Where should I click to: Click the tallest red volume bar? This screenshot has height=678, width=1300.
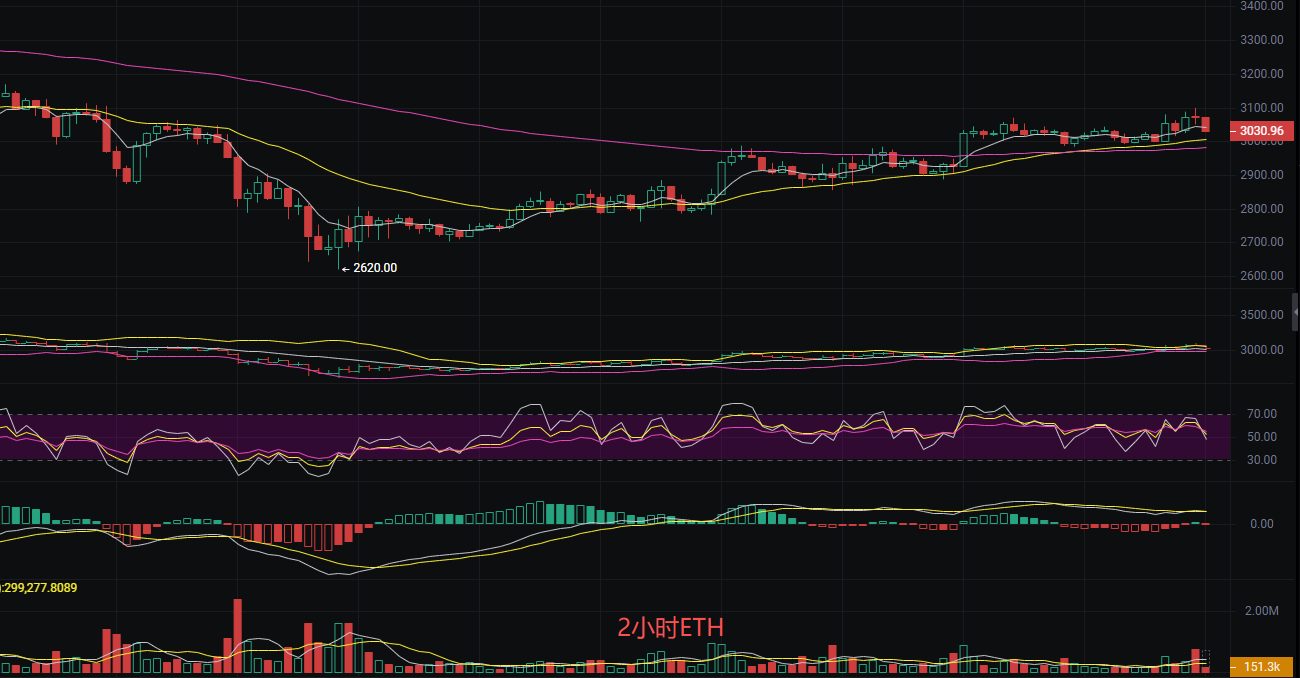coord(237,636)
